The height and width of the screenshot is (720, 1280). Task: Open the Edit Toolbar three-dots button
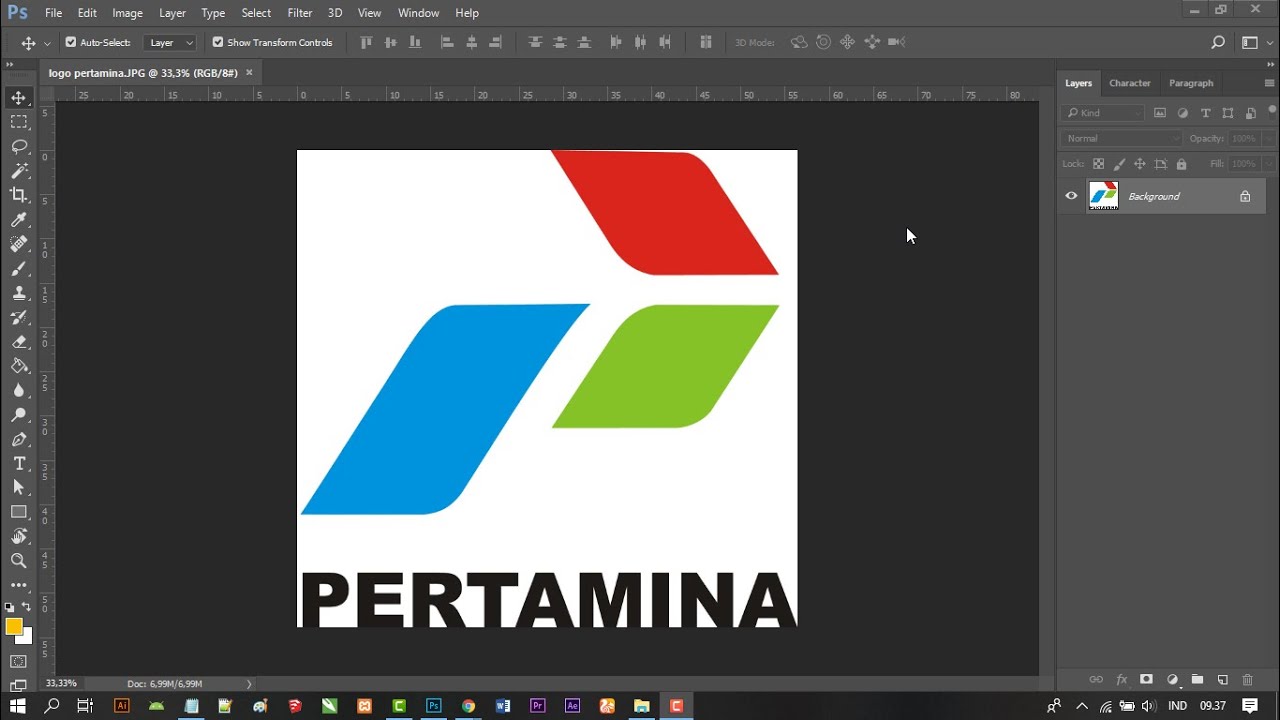tap(19, 585)
